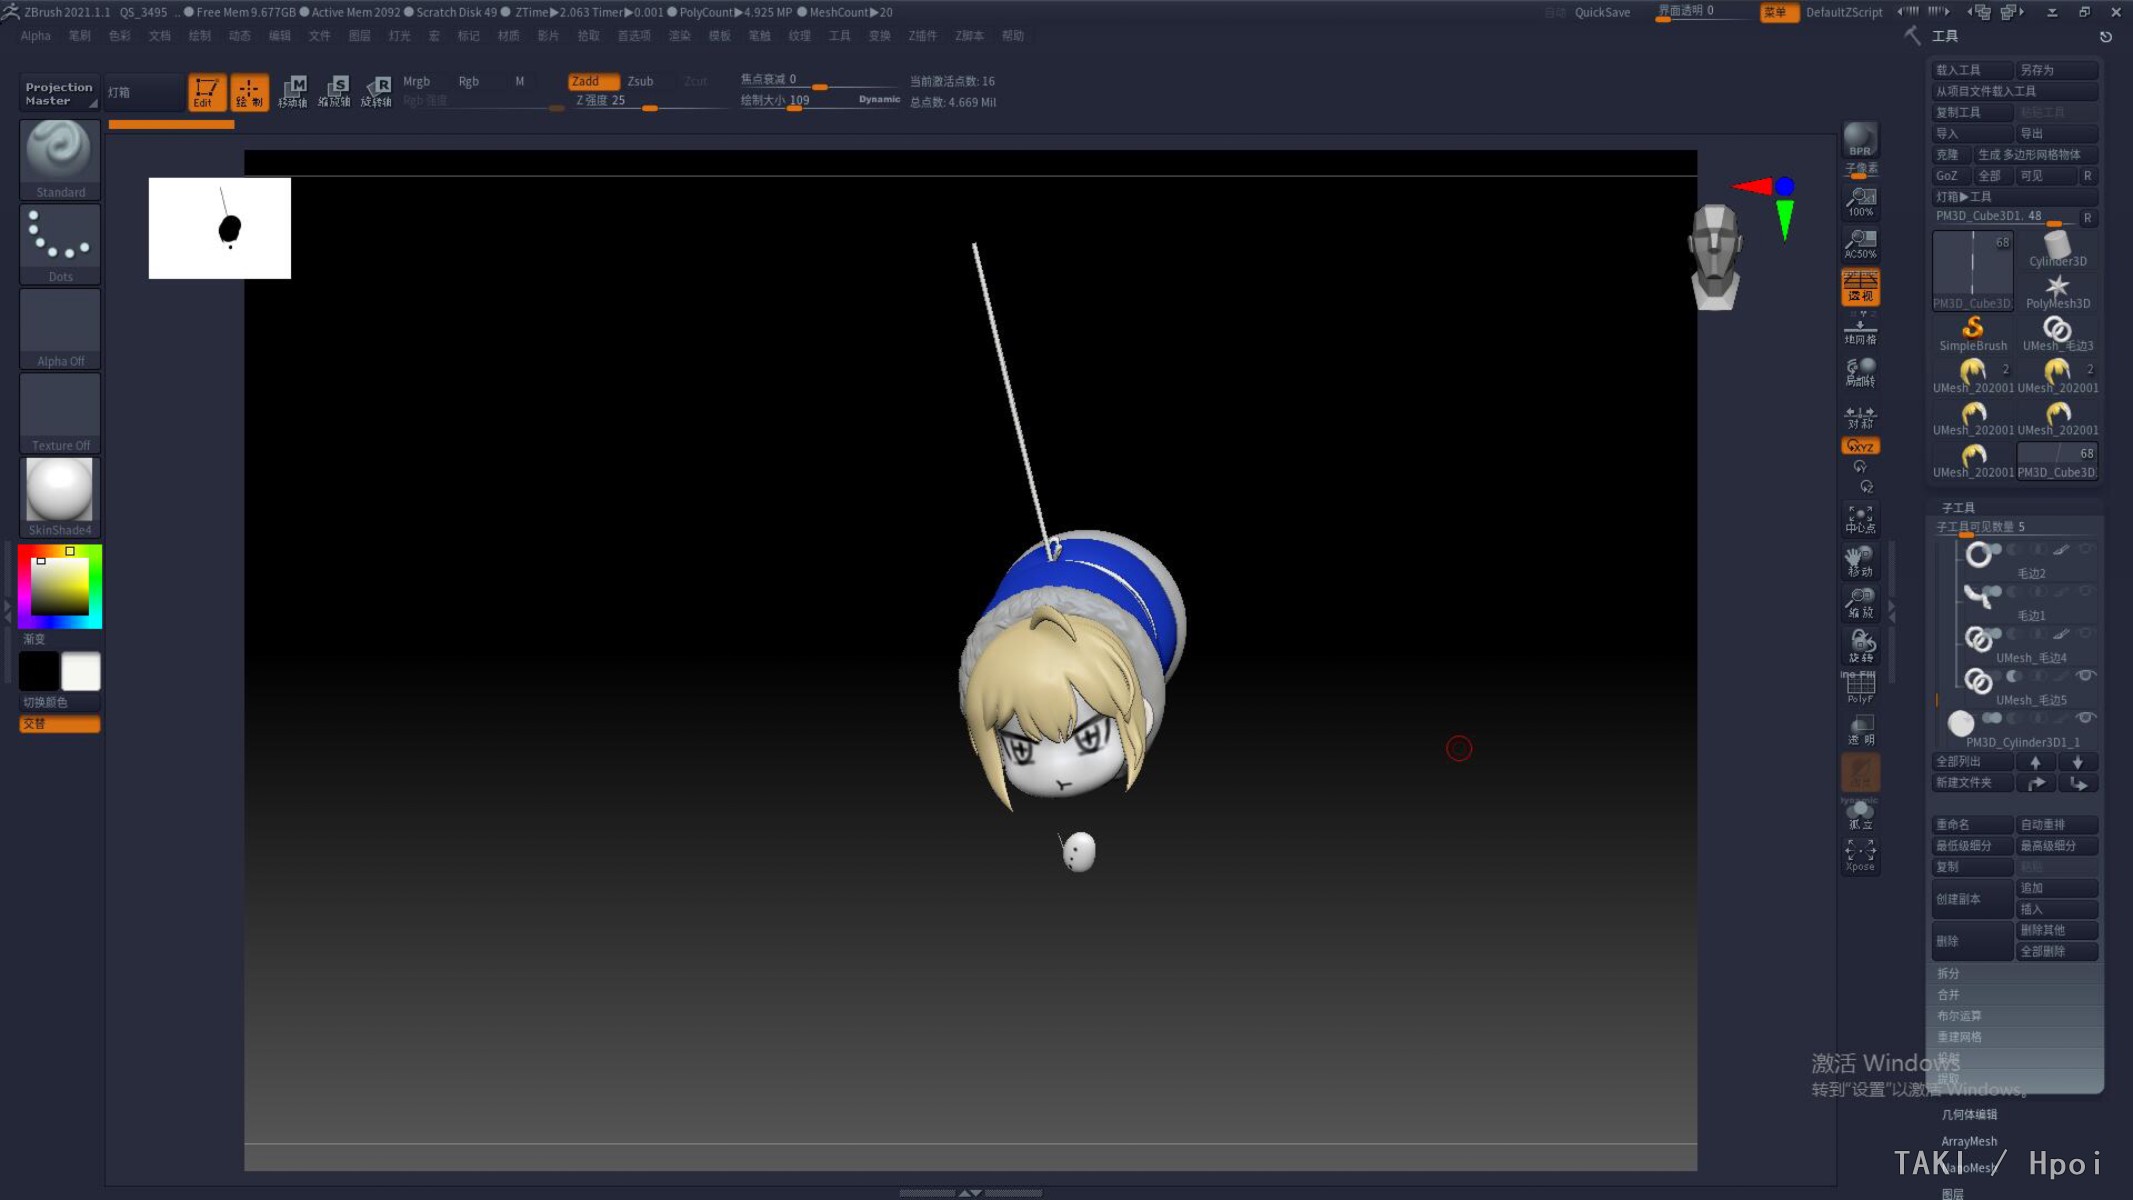Image resolution: width=2133 pixels, height=1200 pixels.
Task: Select the Scale gizmo (缩放轴) tool
Action: tap(334, 92)
